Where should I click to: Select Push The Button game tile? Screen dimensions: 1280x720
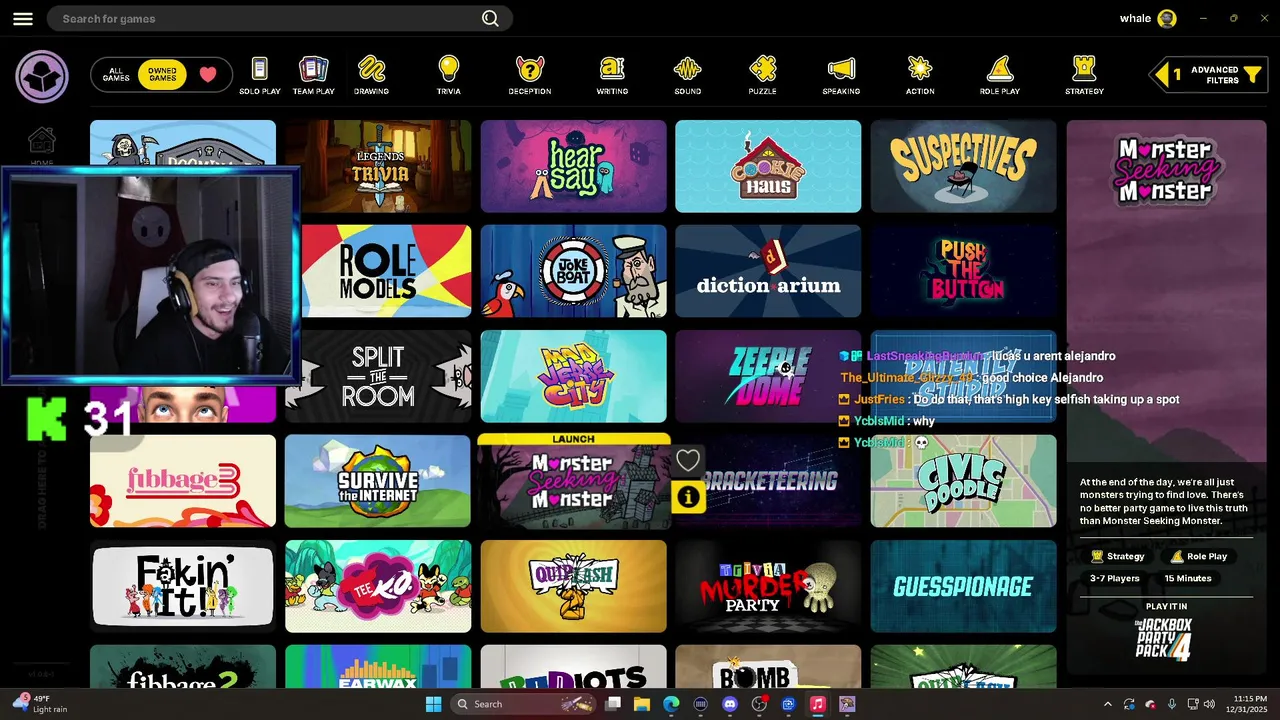[963, 271]
